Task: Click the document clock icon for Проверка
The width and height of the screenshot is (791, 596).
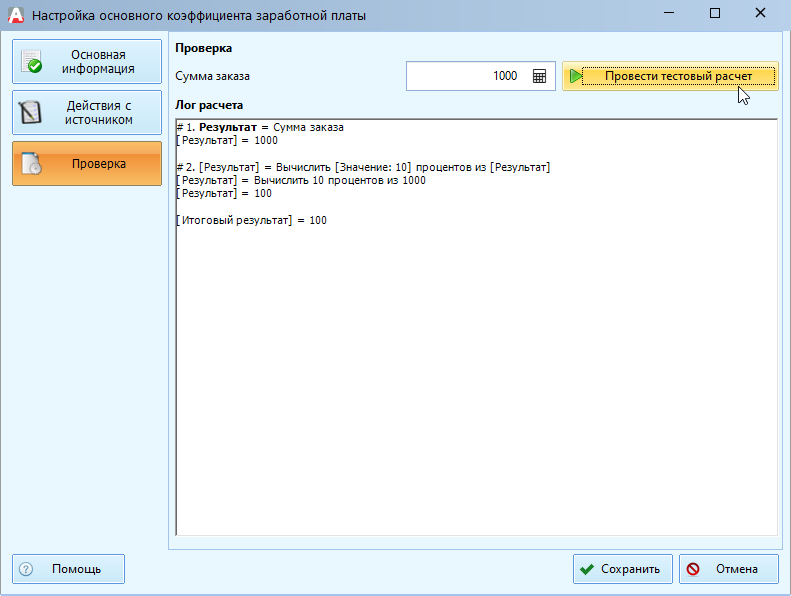Action: [32, 164]
